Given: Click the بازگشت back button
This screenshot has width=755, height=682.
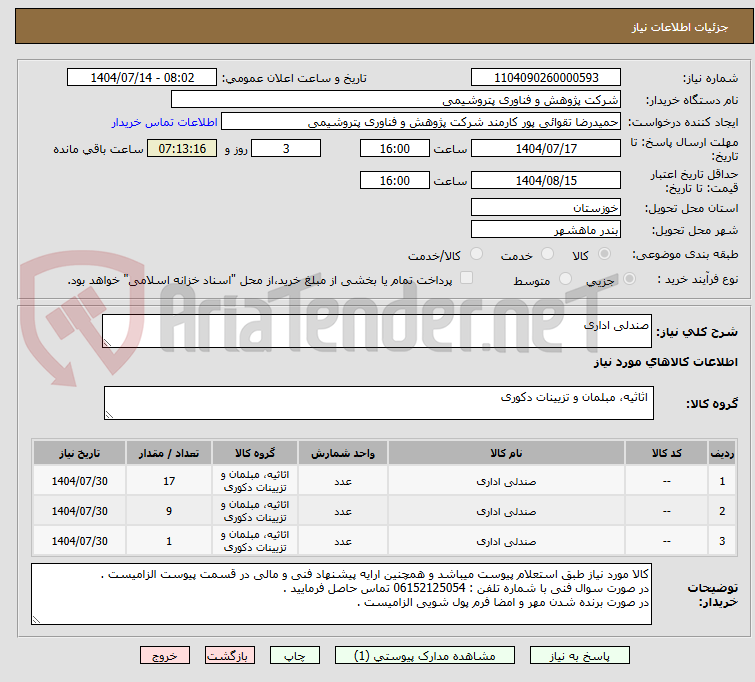Looking at the screenshot, I should point(230,656).
